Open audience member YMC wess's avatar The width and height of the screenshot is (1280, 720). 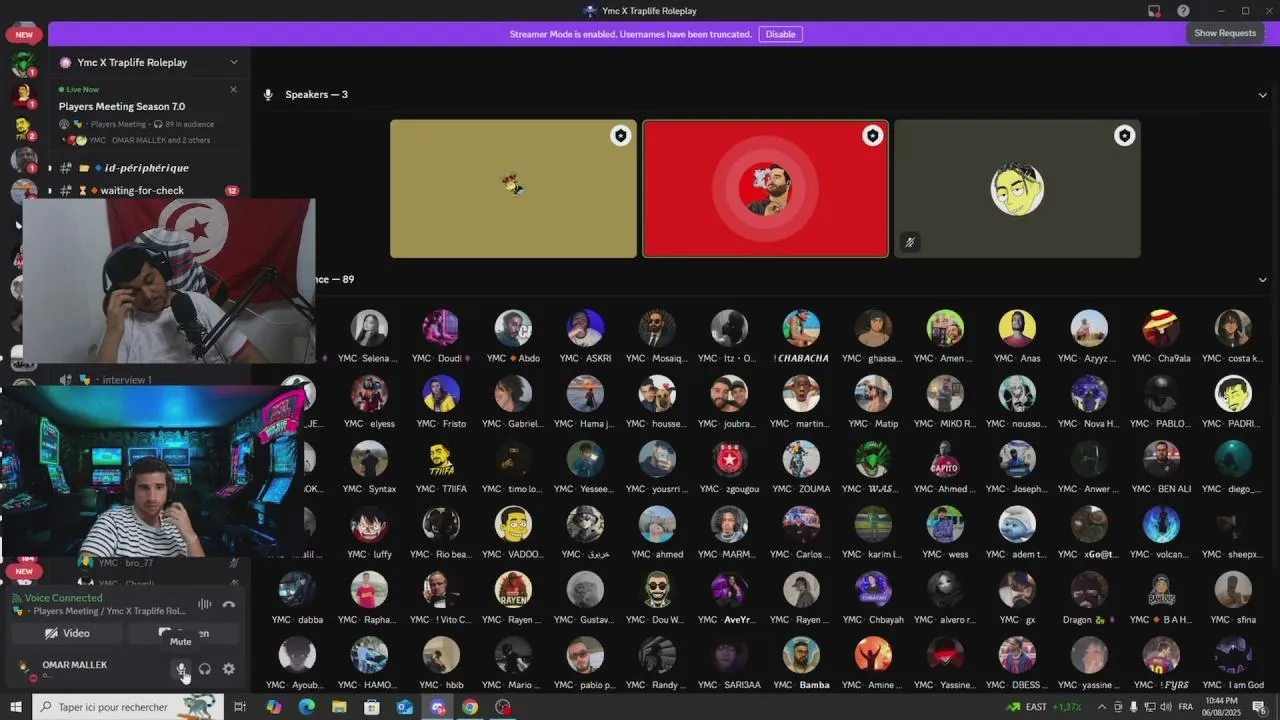tap(945, 524)
